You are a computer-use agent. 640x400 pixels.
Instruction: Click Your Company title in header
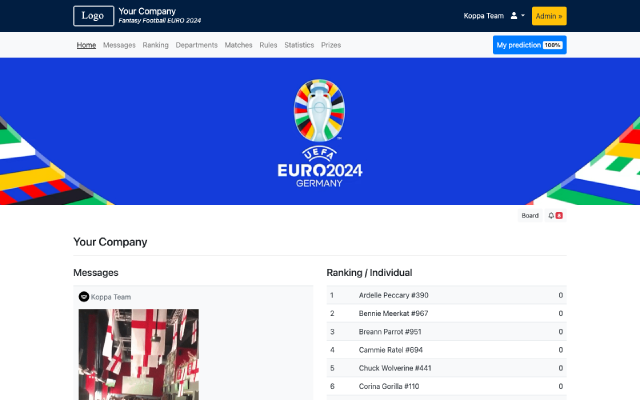[147, 11]
